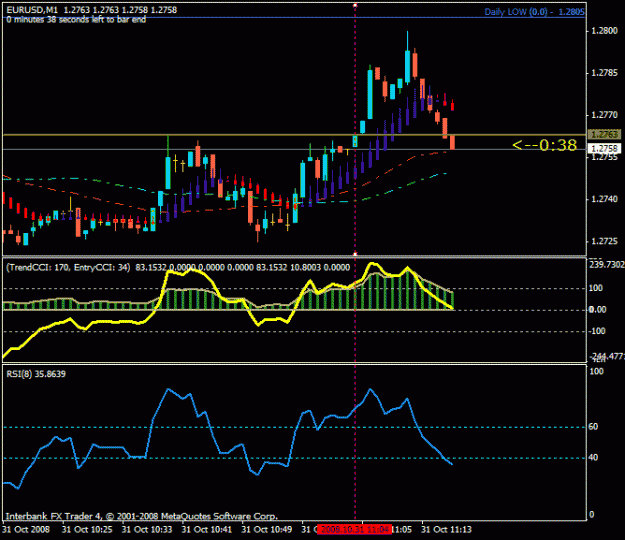Click the '31 Oct 10:49' time axis label
Image resolution: width=625 pixels, height=540 pixels.
pyautogui.click(x=266, y=530)
